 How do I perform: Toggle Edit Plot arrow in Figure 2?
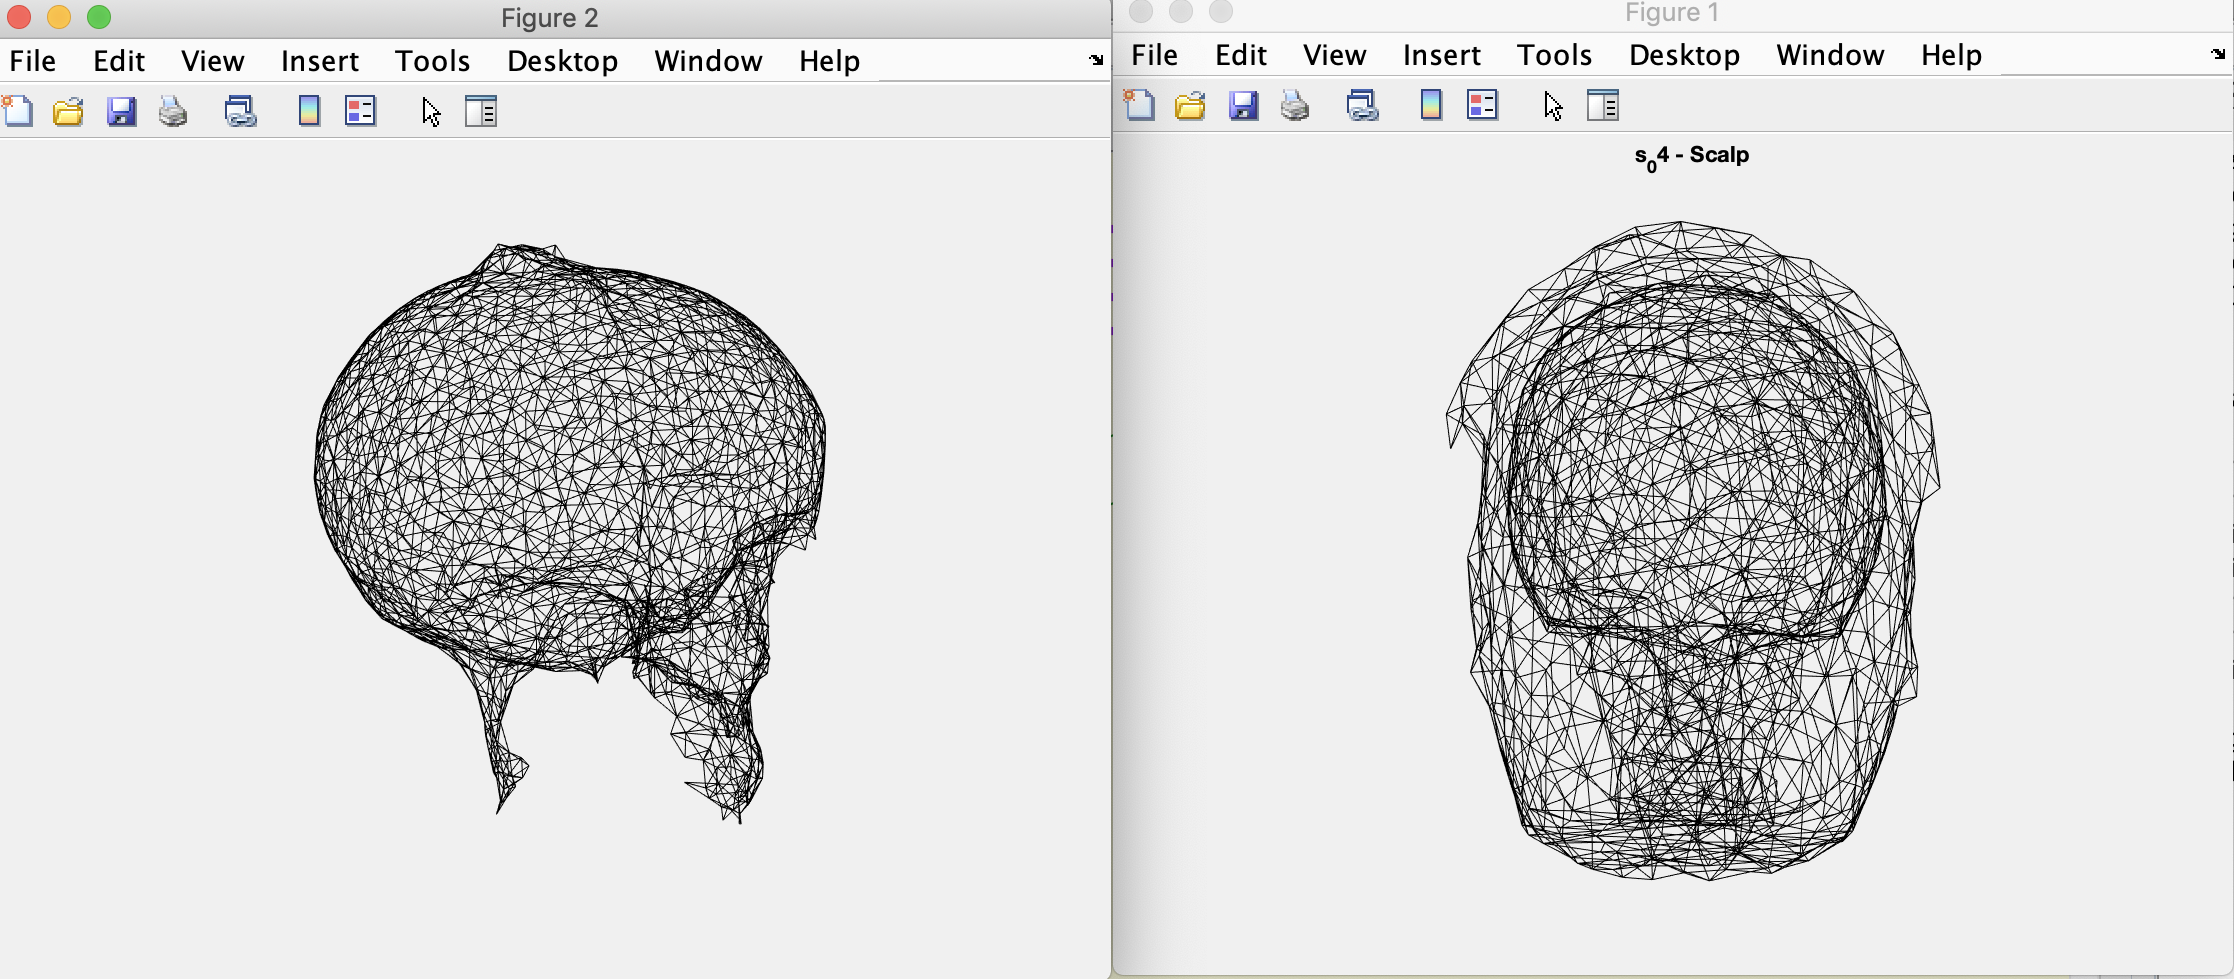coord(431,111)
